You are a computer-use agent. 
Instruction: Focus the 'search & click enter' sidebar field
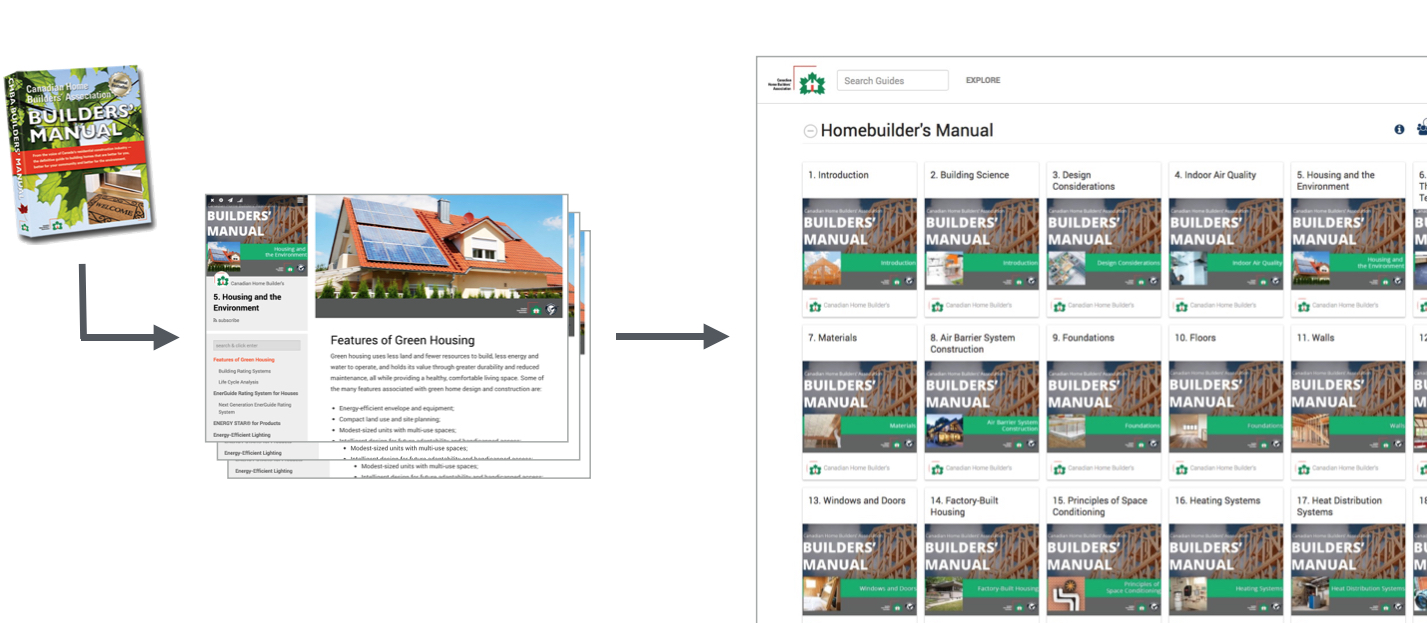257,345
